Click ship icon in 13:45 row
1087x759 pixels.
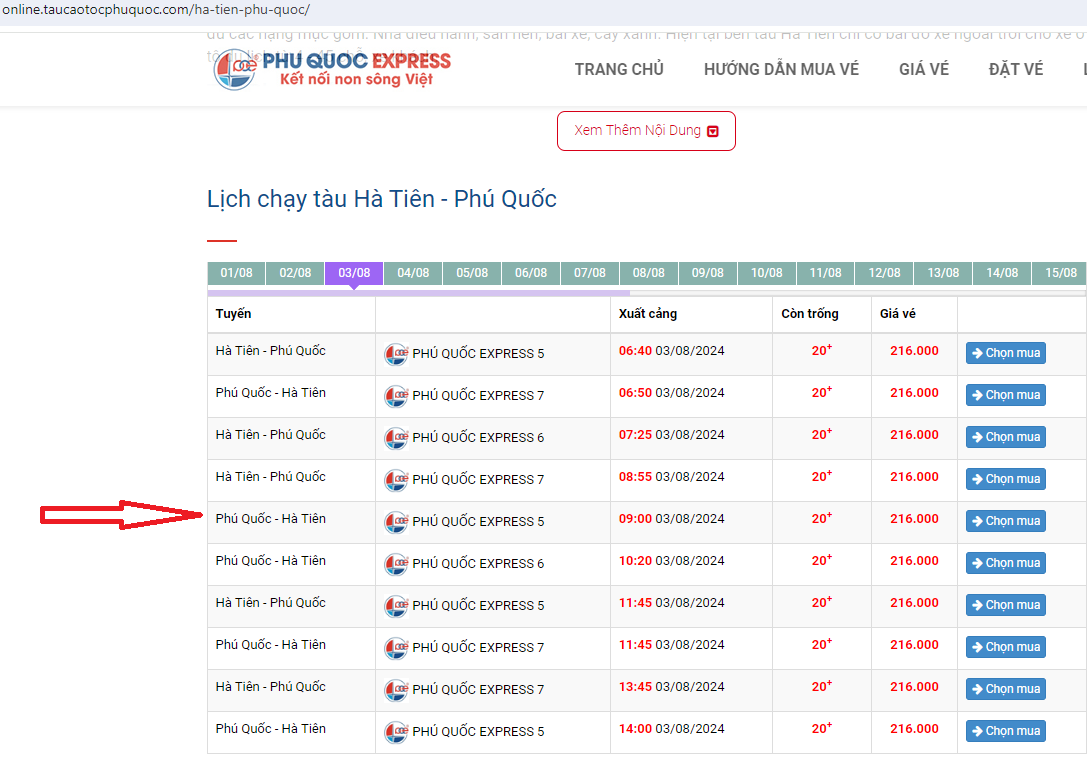tap(397, 690)
